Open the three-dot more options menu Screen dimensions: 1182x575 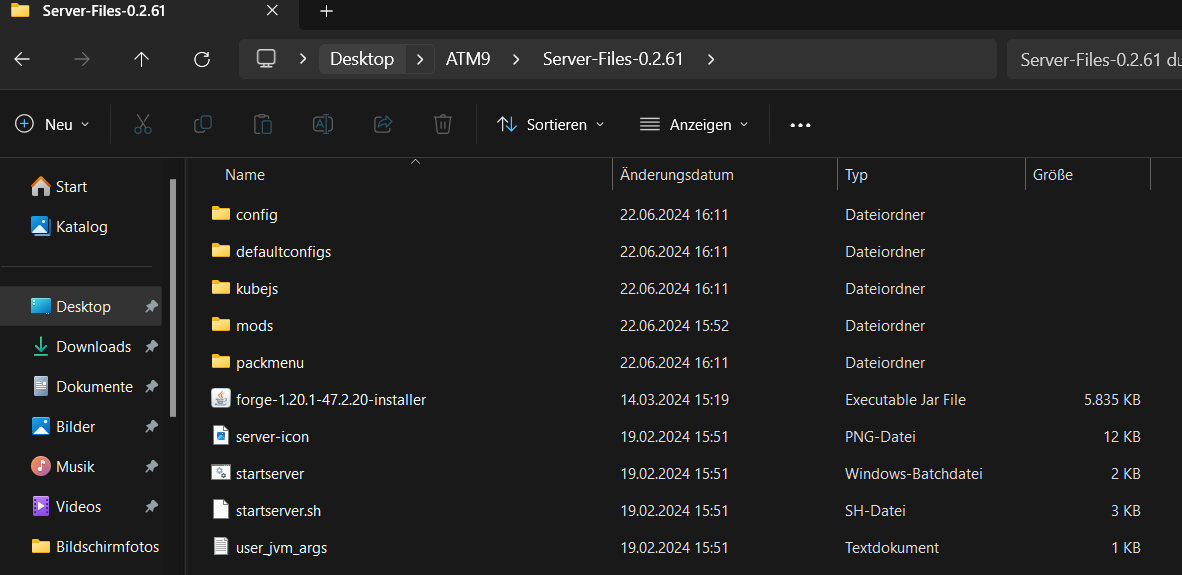800,125
